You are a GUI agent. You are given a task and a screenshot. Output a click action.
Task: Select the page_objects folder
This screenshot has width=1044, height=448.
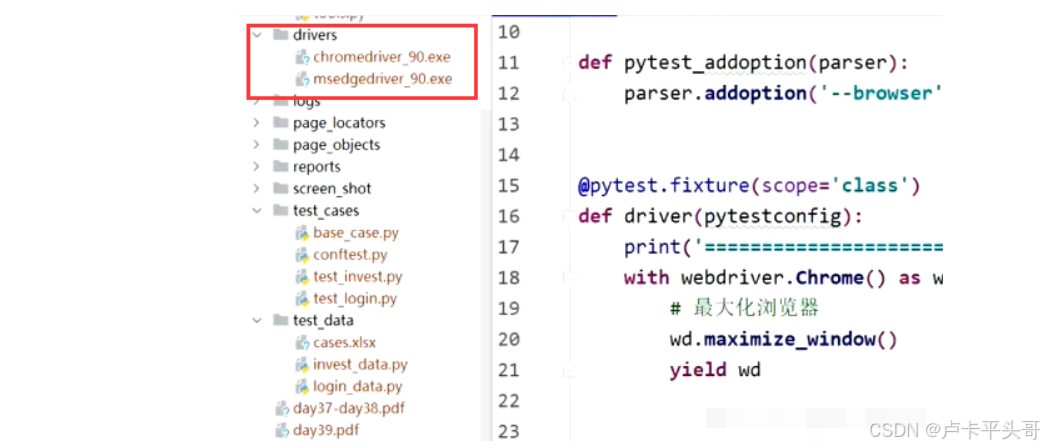coord(336,145)
